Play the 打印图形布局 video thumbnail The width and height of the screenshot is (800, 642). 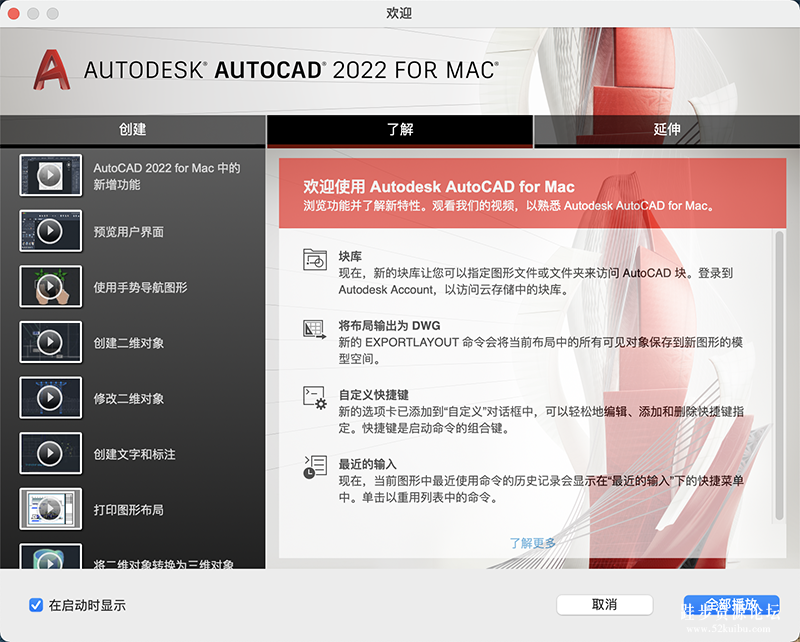pos(51,509)
